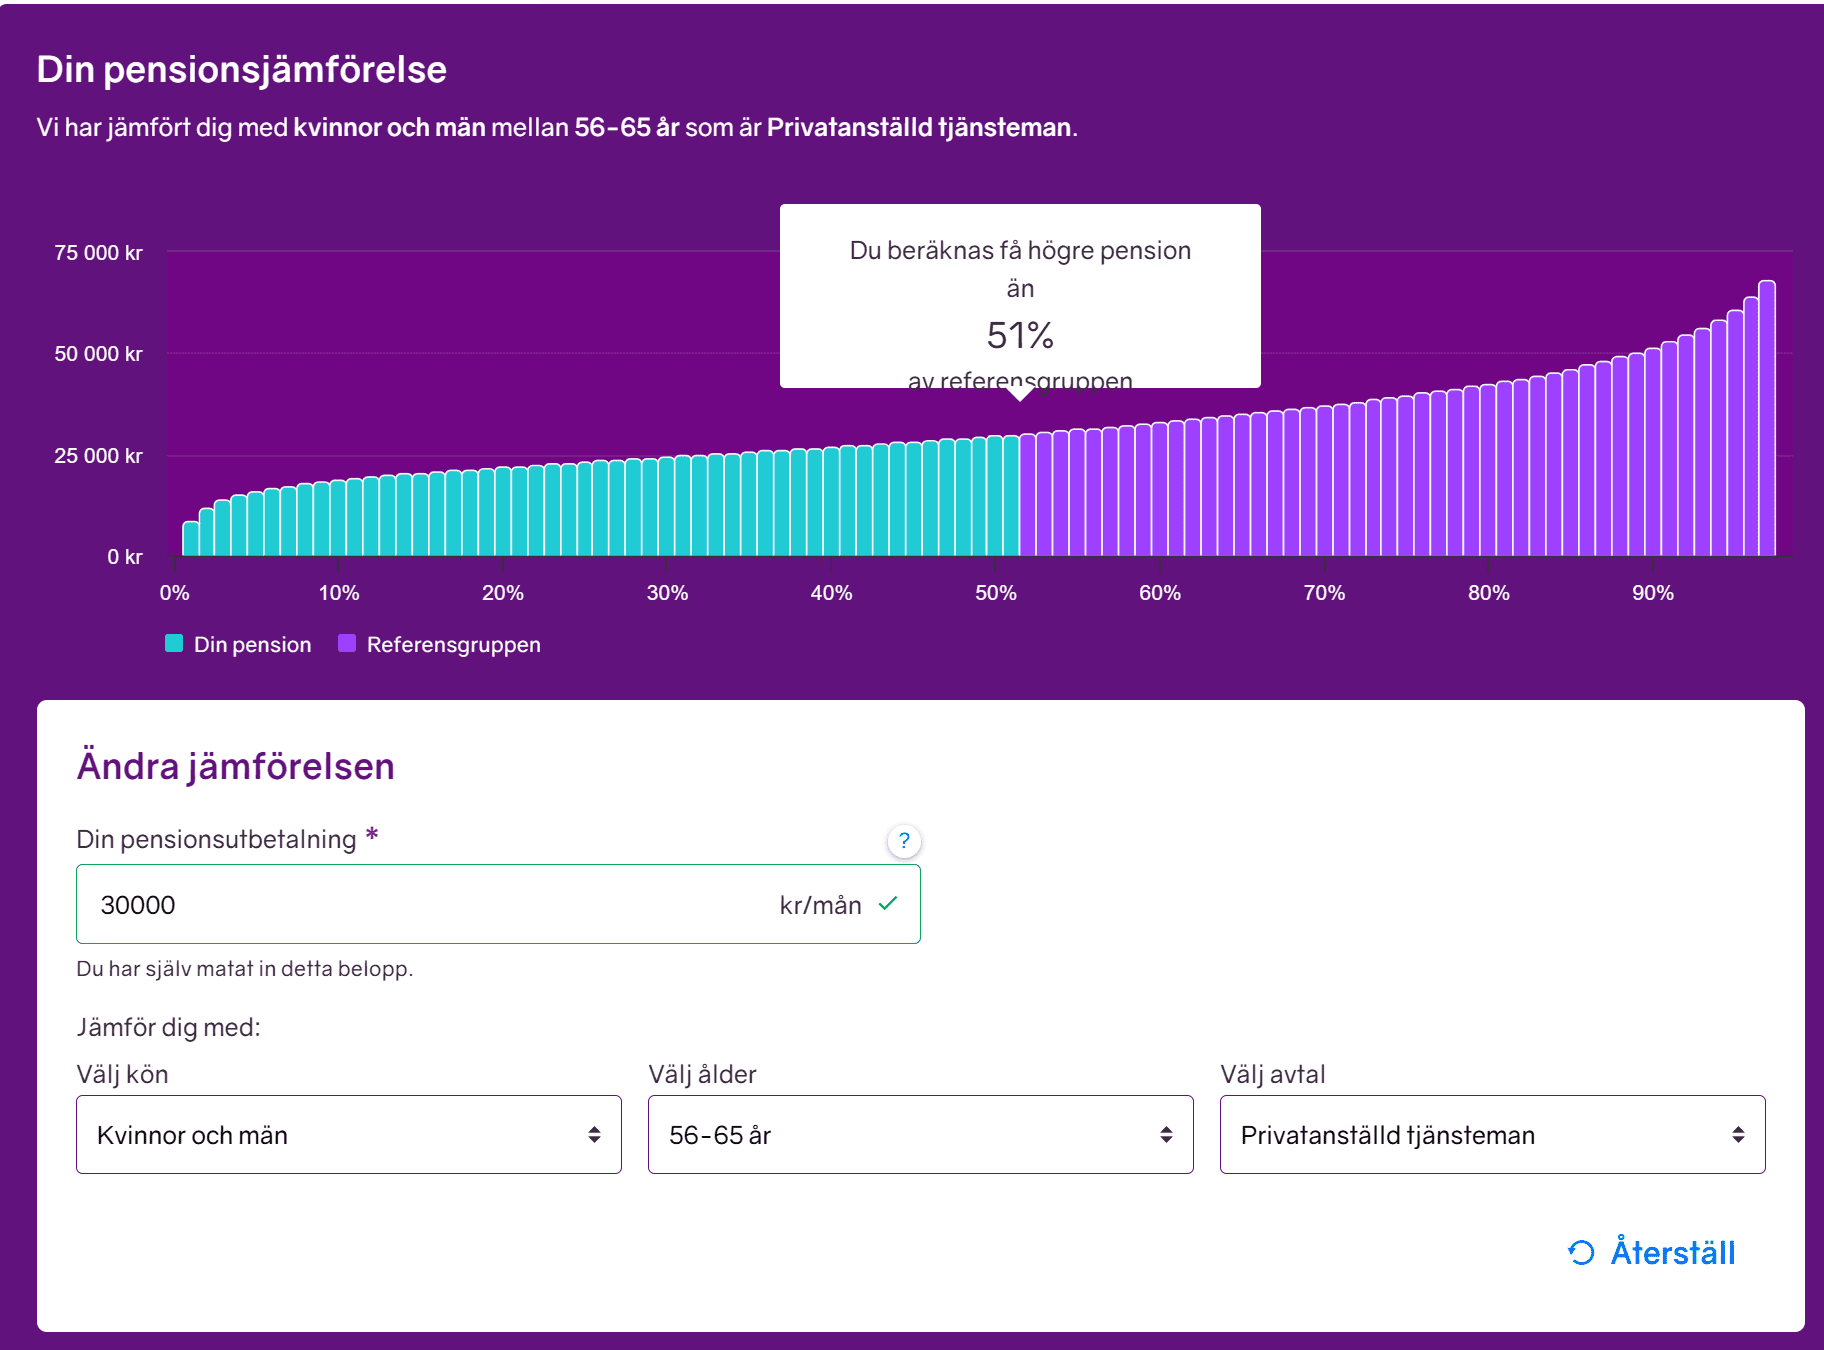Click the teal Din pension legend square
This screenshot has width=1824, height=1350.
(174, 644)
